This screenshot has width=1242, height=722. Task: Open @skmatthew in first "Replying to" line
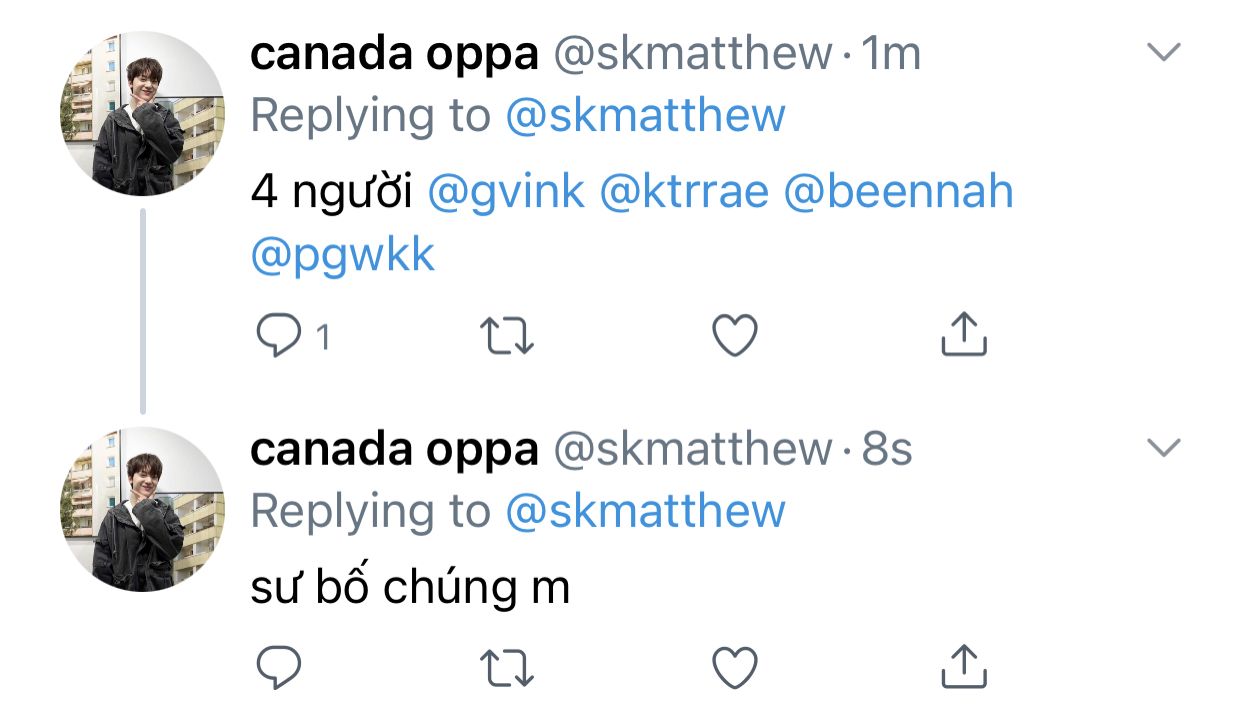point(645,116)
